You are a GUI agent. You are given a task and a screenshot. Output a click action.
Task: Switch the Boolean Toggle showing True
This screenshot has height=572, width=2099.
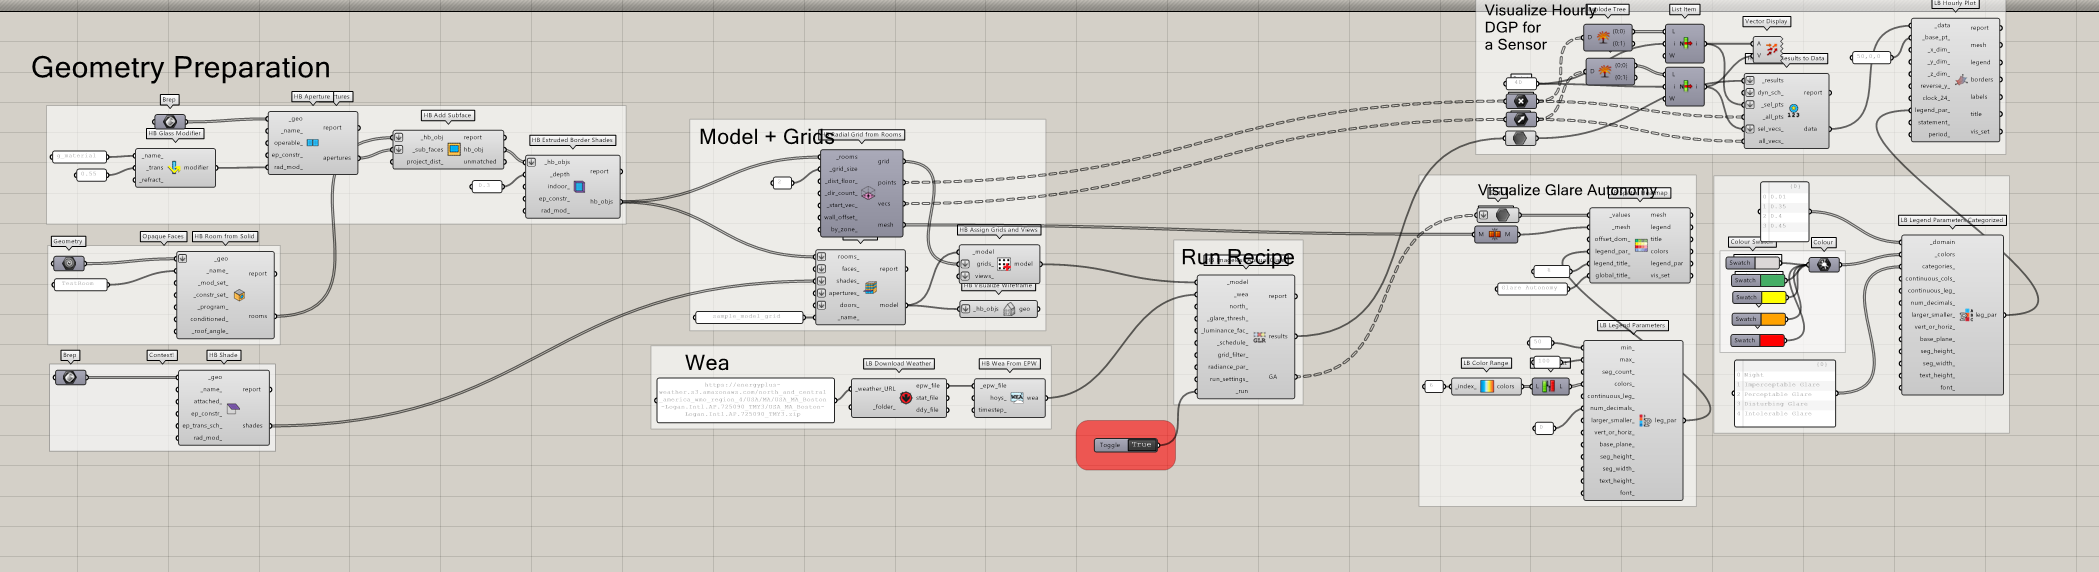pyautogui.click(x=1142, y=445)
